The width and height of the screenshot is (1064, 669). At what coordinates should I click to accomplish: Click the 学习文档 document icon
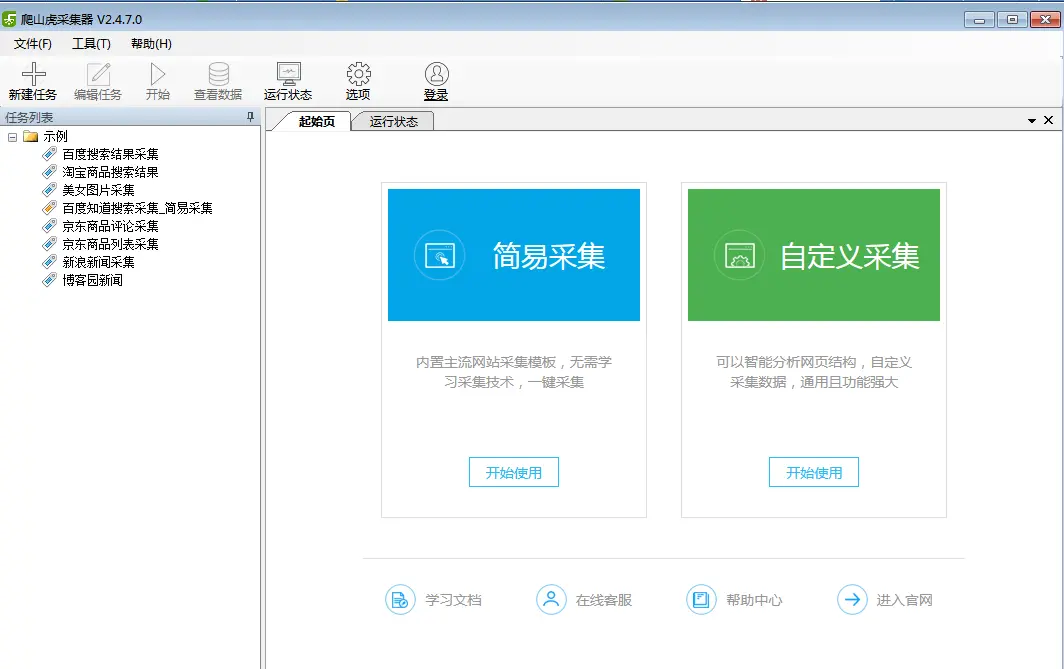tap(400, 600)
